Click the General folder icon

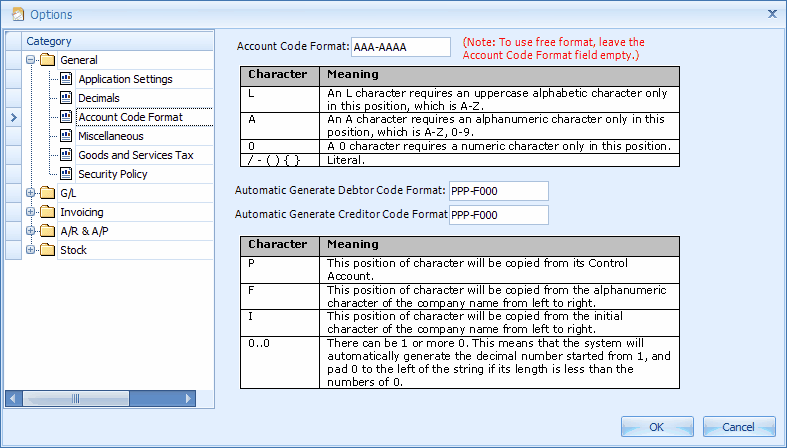click(48, 60)
